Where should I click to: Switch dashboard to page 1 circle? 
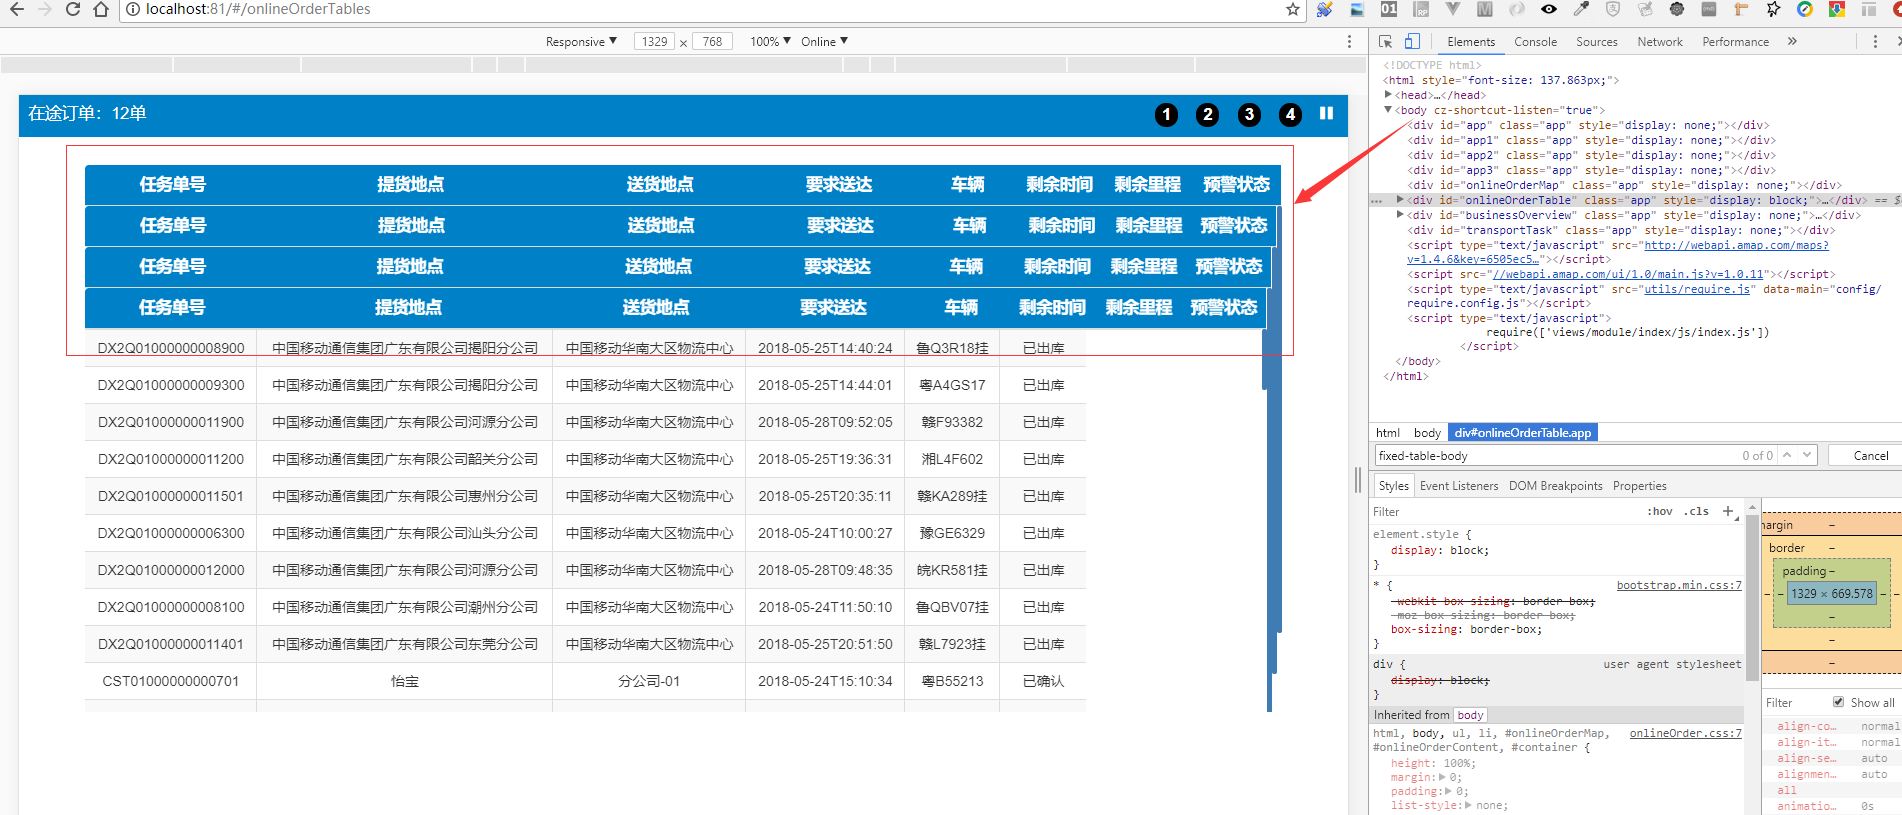click(1166, 114)
